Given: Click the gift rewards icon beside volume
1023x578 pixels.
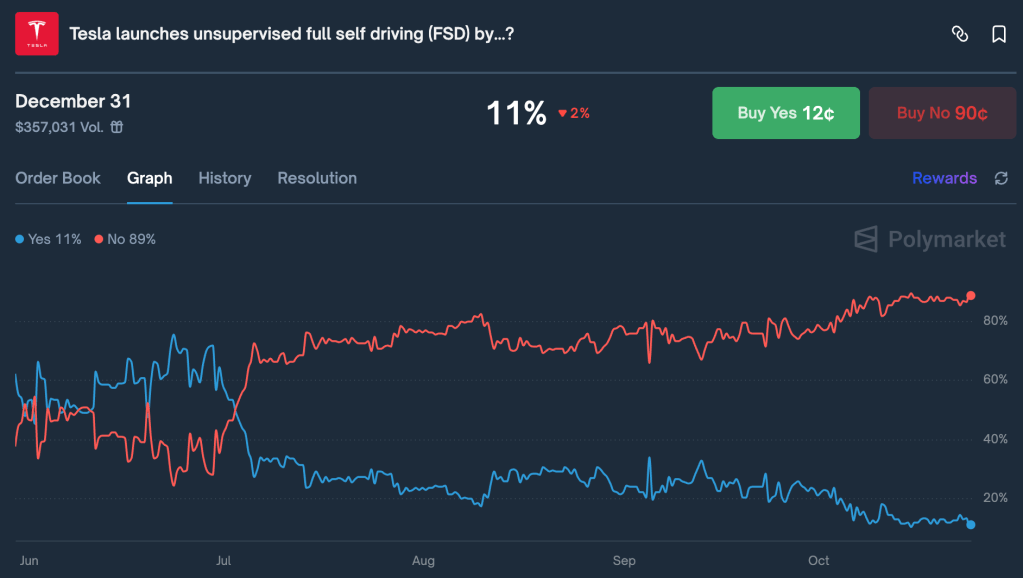Looking at the screenshot, I should point(117,127).
